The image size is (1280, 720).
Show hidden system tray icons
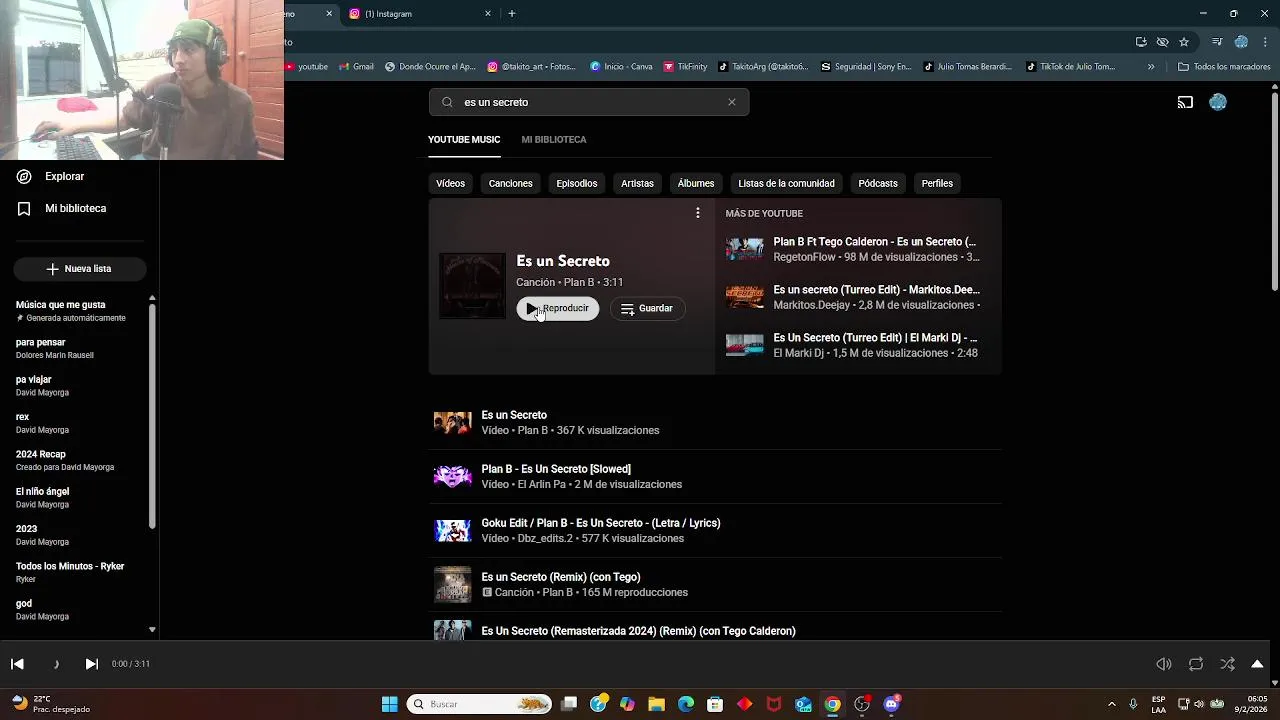[1111, 704]
